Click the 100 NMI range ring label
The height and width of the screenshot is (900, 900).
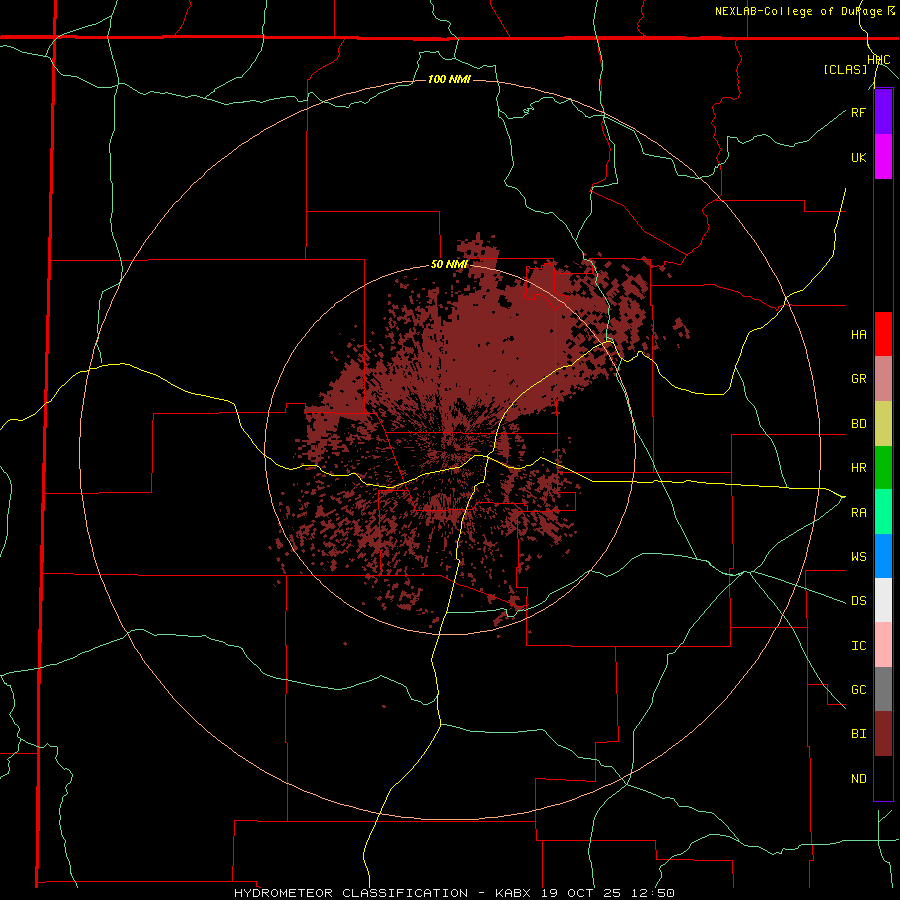pyautogui.click(x=449, y=79)
